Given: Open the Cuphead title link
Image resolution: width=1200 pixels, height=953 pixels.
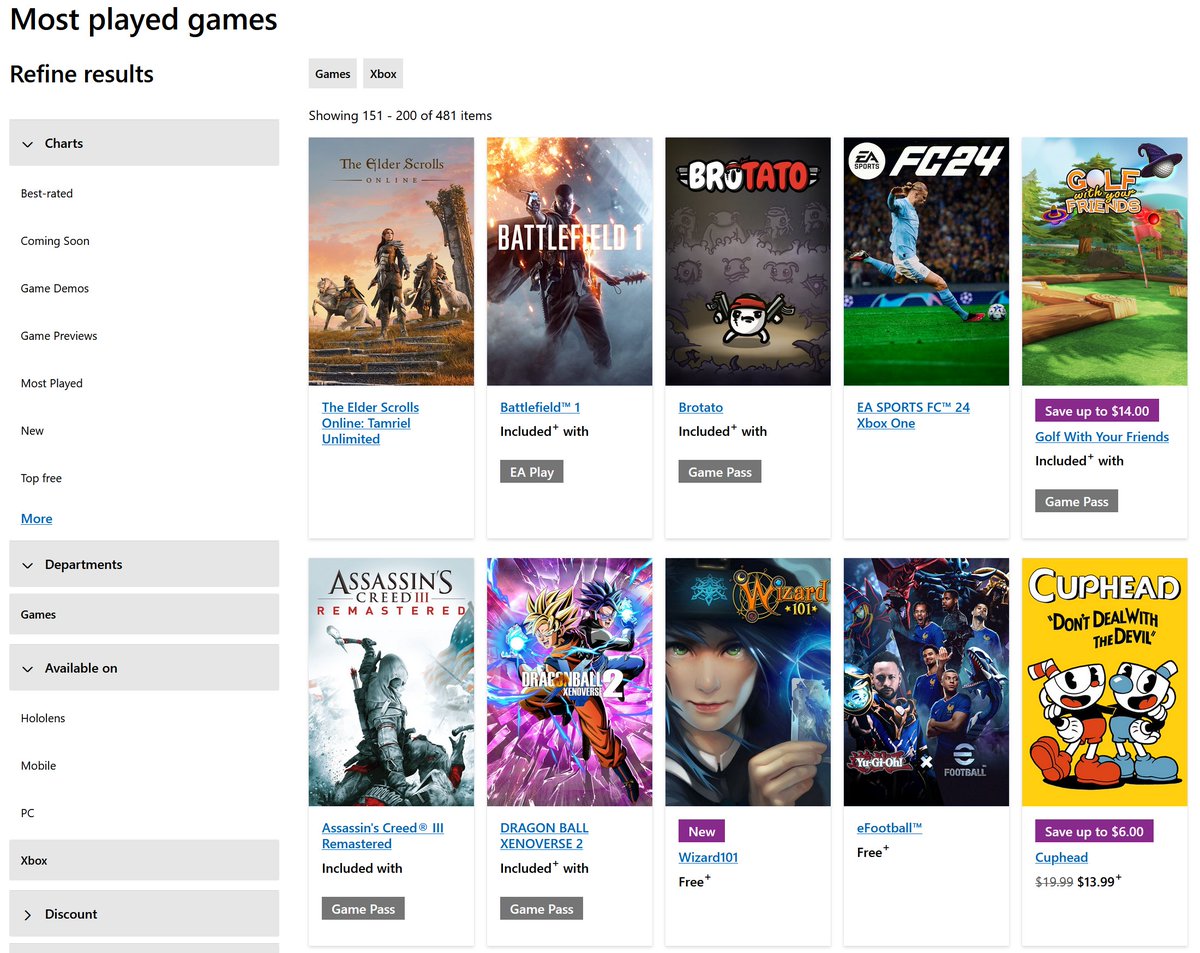Looking at the screenshot, I should point(1062,857).
